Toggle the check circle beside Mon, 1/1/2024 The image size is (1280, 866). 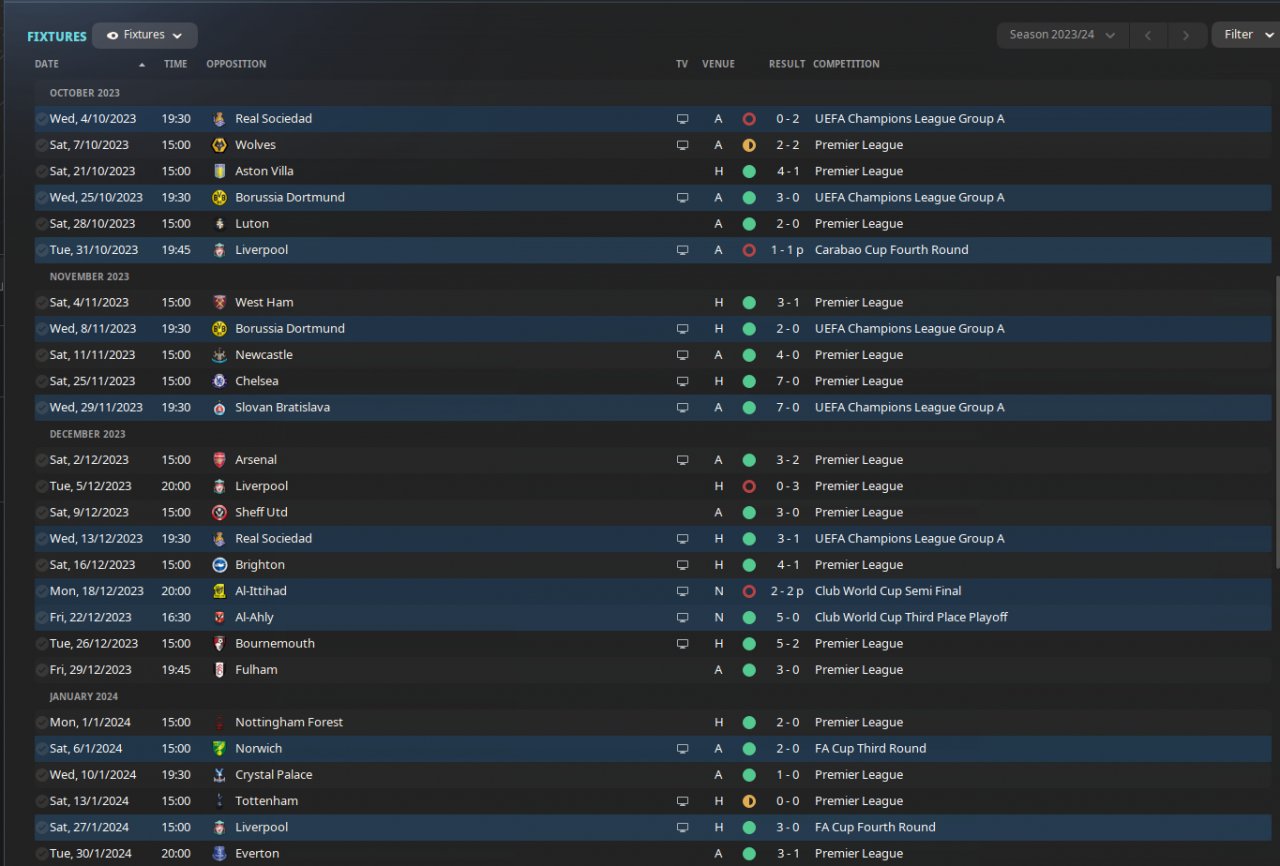point(41,722)
